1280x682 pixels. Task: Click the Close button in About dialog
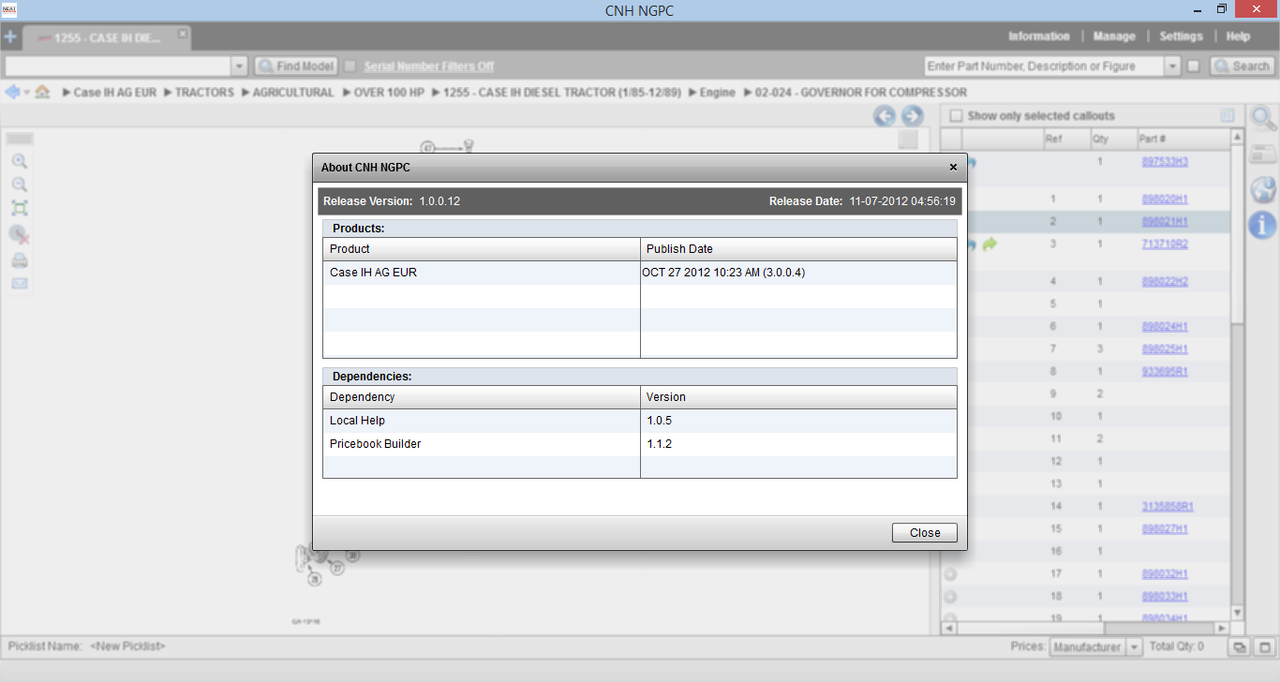pos(924,533)
